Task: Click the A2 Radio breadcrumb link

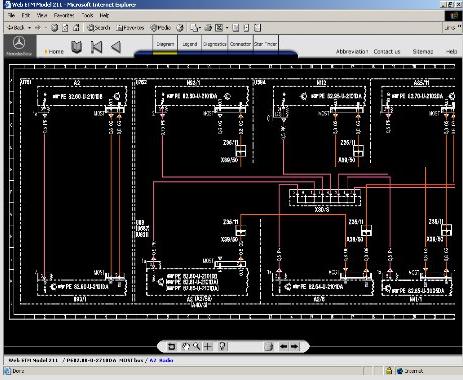Action: coord(161,360)
